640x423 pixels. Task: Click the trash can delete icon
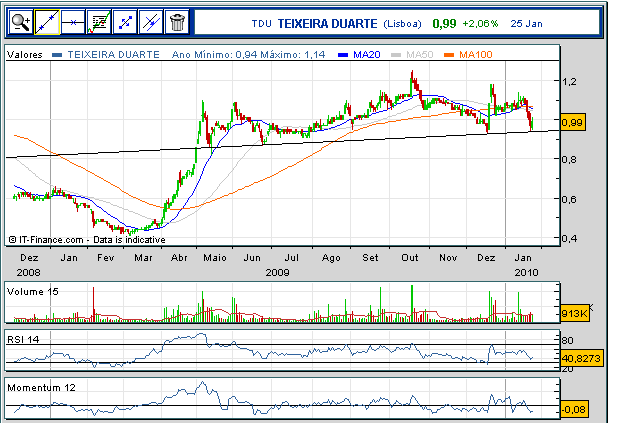click(x=177, y=22)
